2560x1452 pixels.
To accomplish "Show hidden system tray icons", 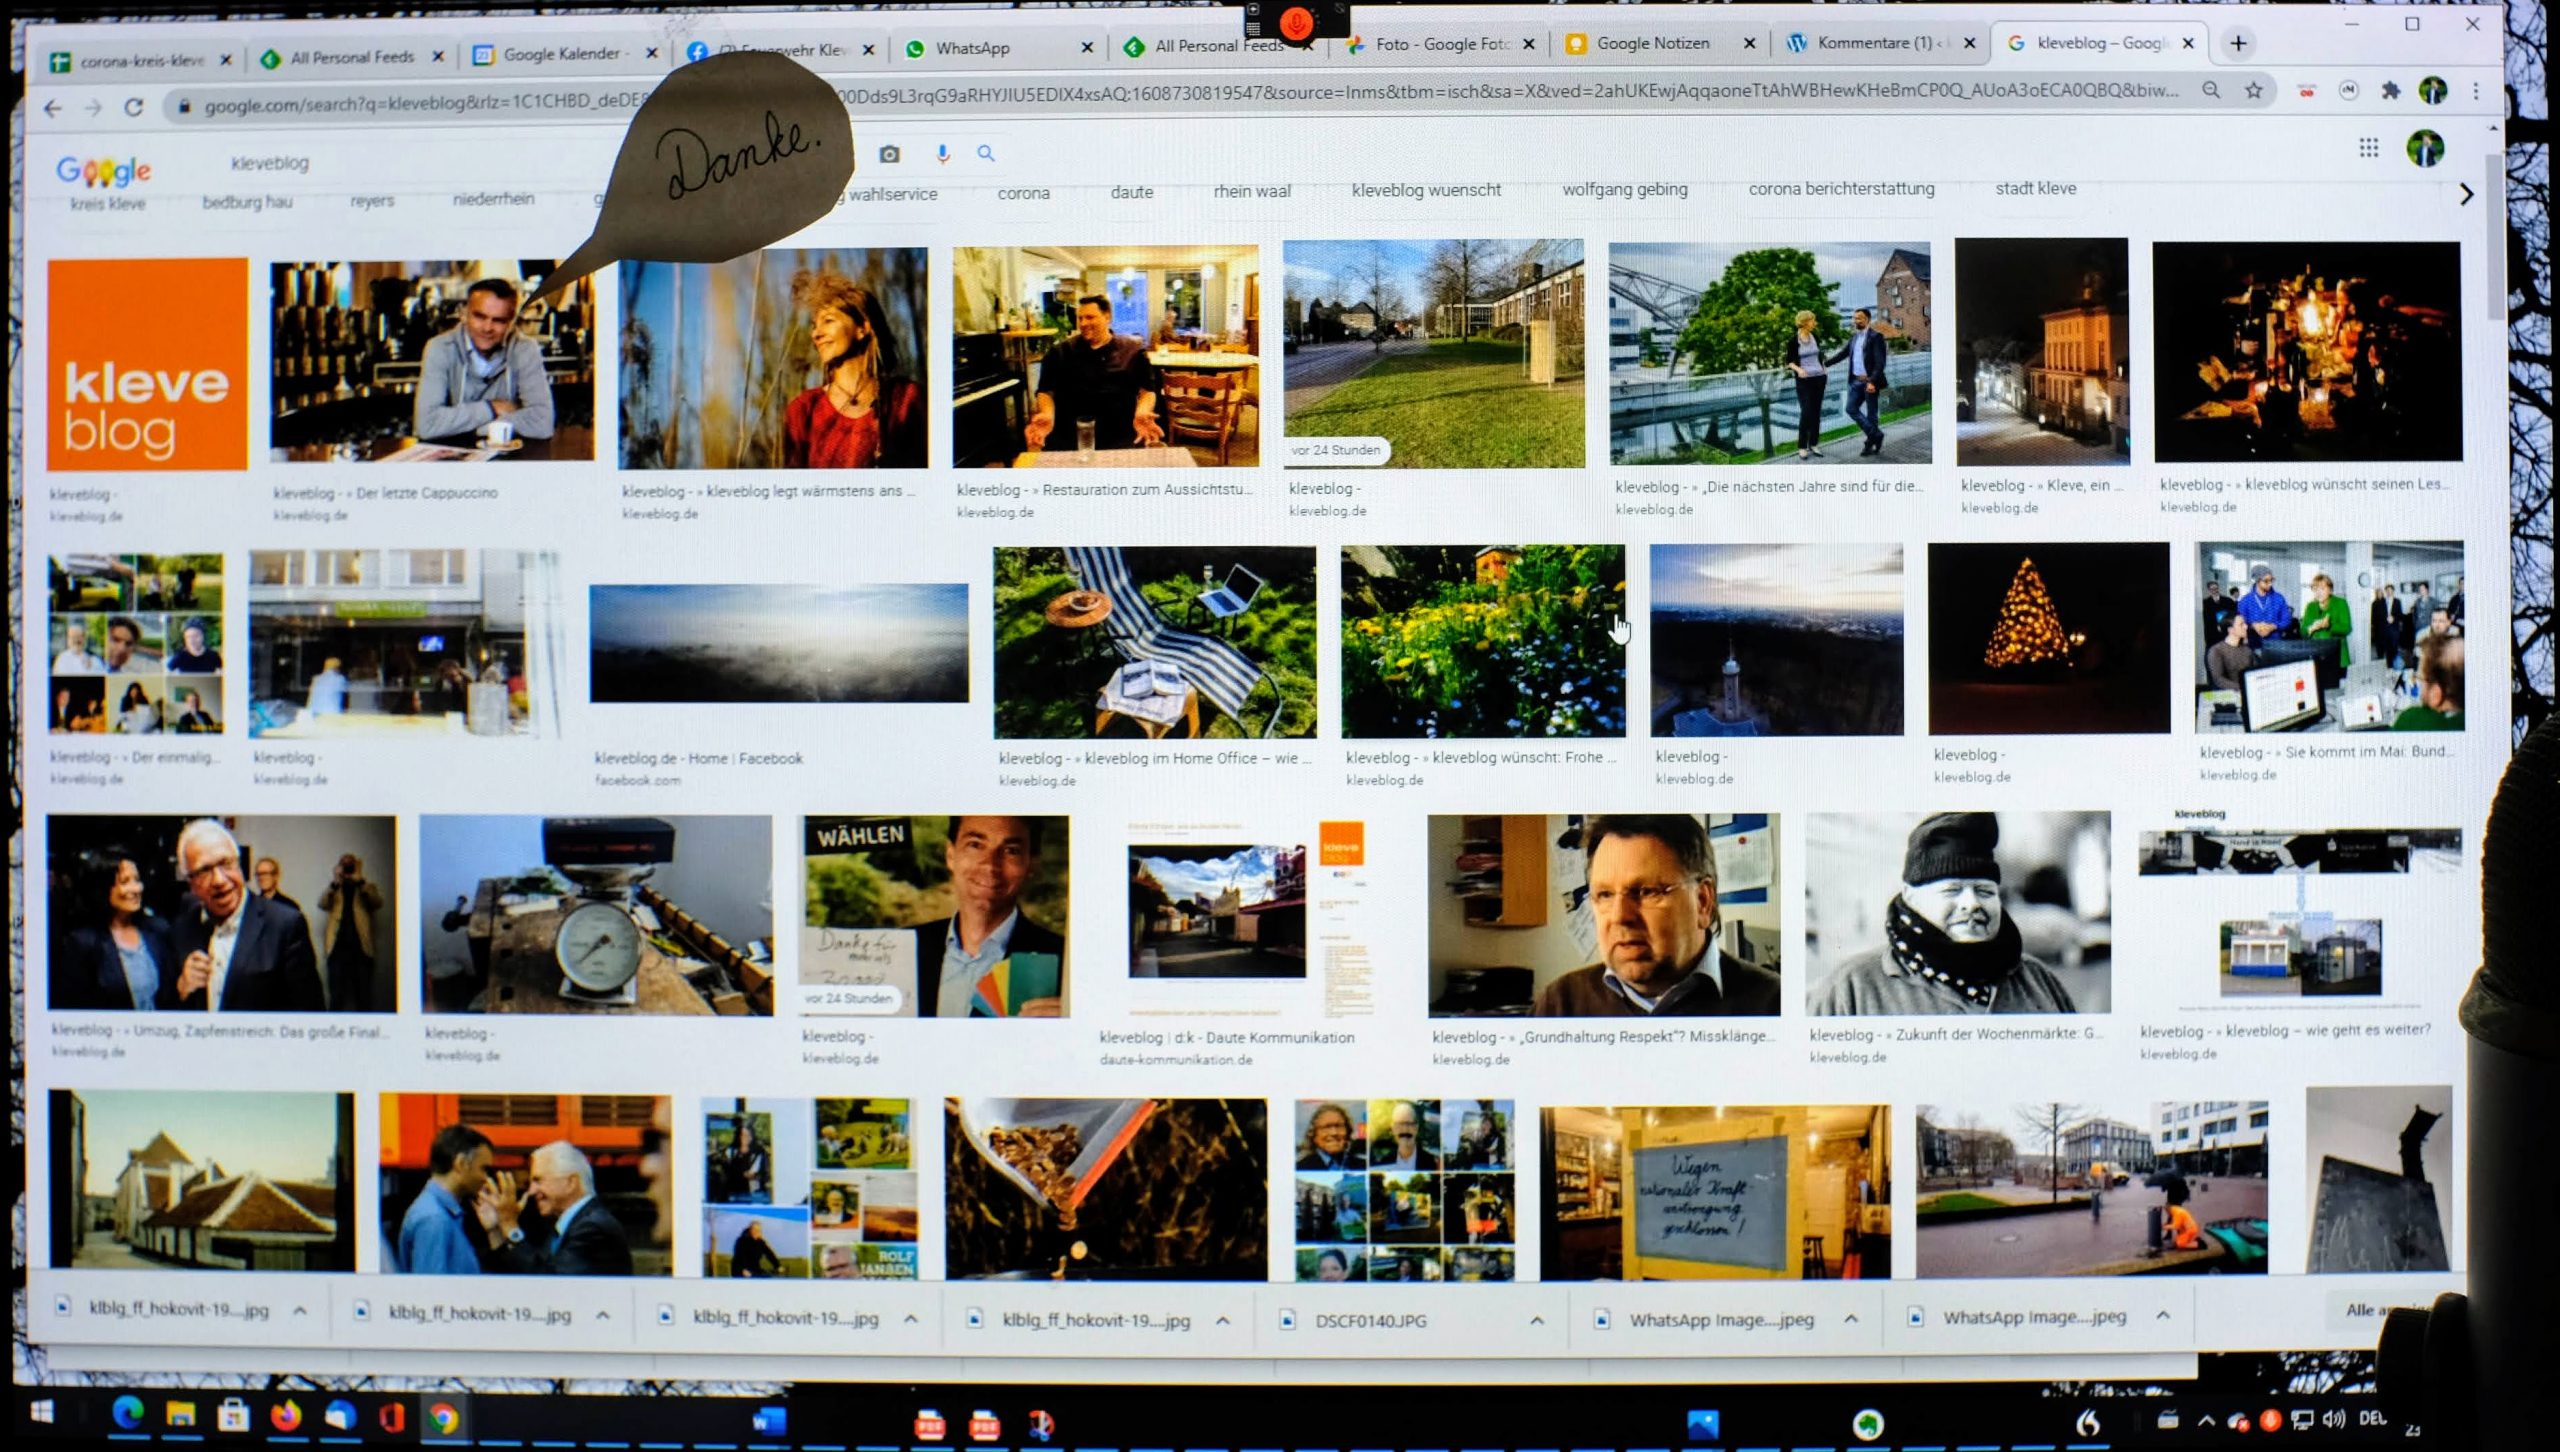I will [x=2206, y=1421].
